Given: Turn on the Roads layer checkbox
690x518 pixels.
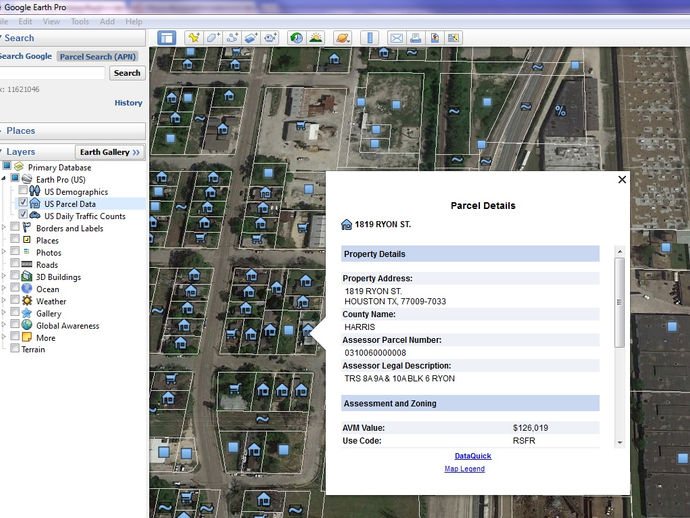Looking at the screenshot, I should click(15, 263).
